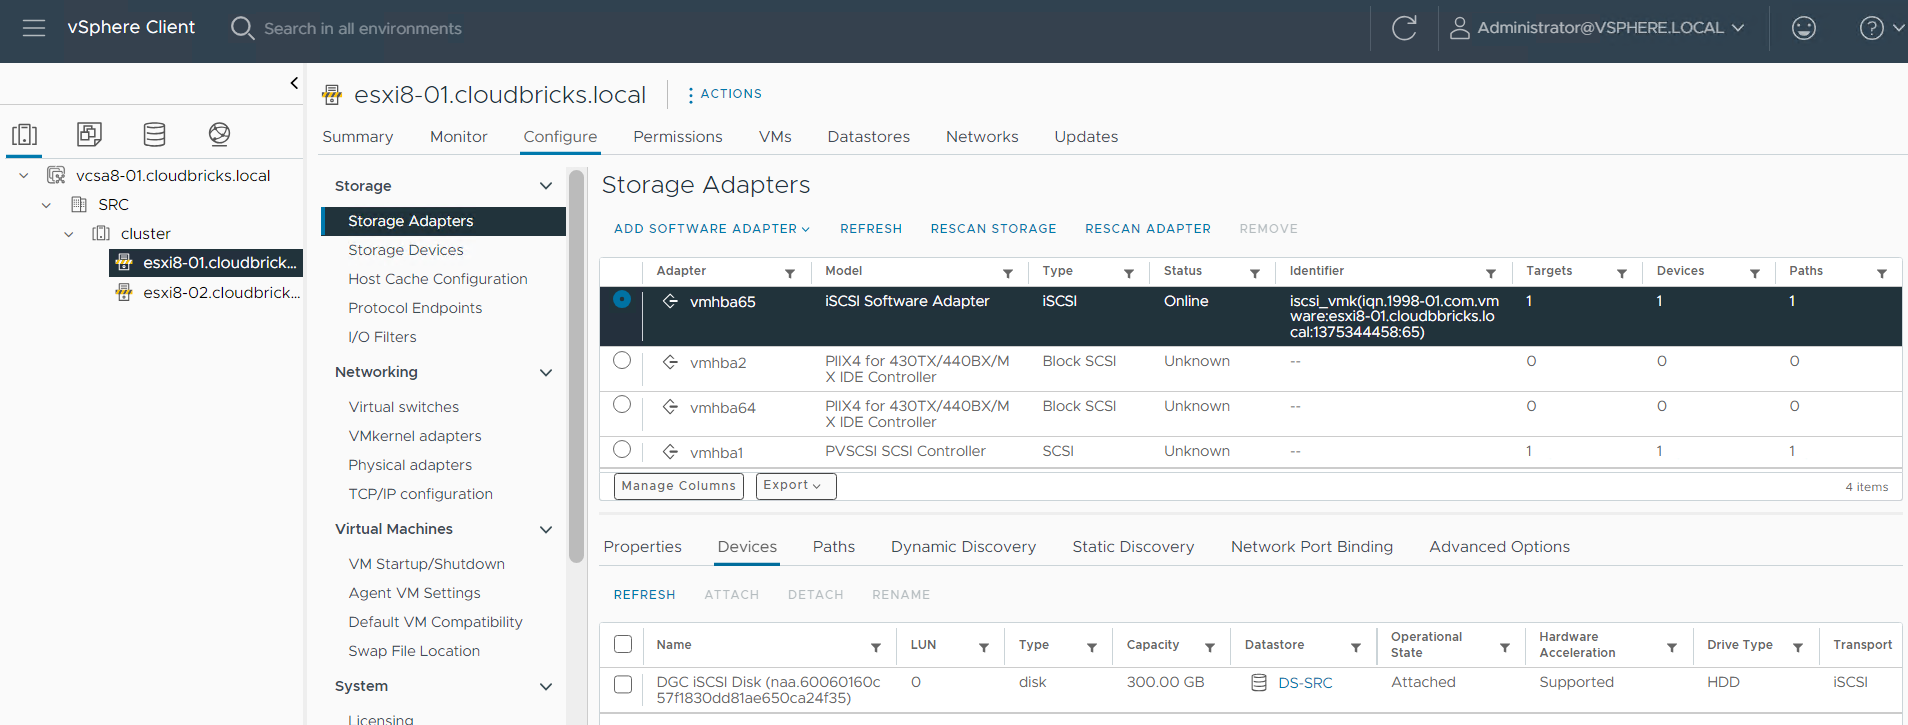Switch to the Paths tab
The image size is (1908, 725).
834,547
